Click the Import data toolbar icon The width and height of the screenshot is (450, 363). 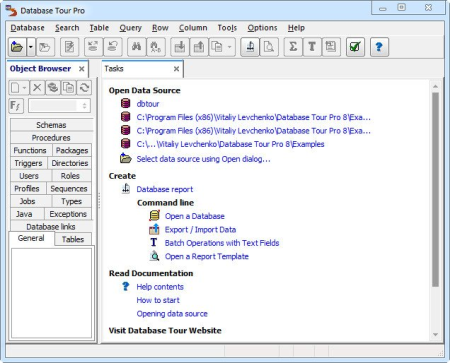[180, 47]
